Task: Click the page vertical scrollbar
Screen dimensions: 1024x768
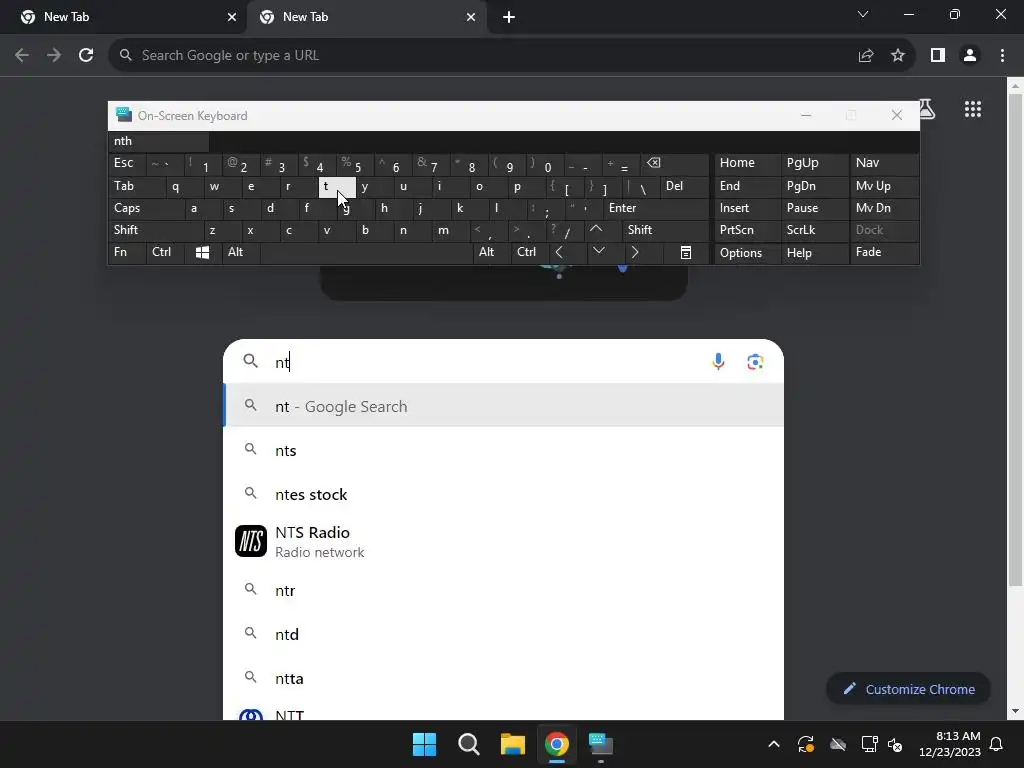Action: 1015,340
